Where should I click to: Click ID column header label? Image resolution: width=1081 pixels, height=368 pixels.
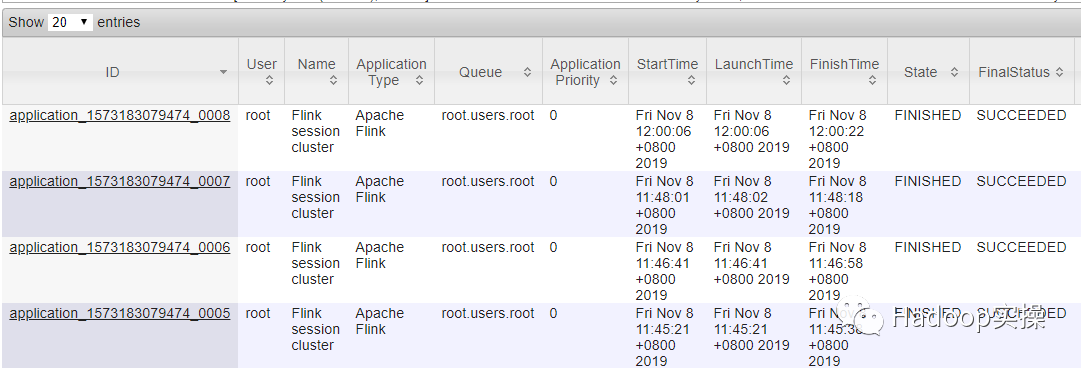point(112,72)
